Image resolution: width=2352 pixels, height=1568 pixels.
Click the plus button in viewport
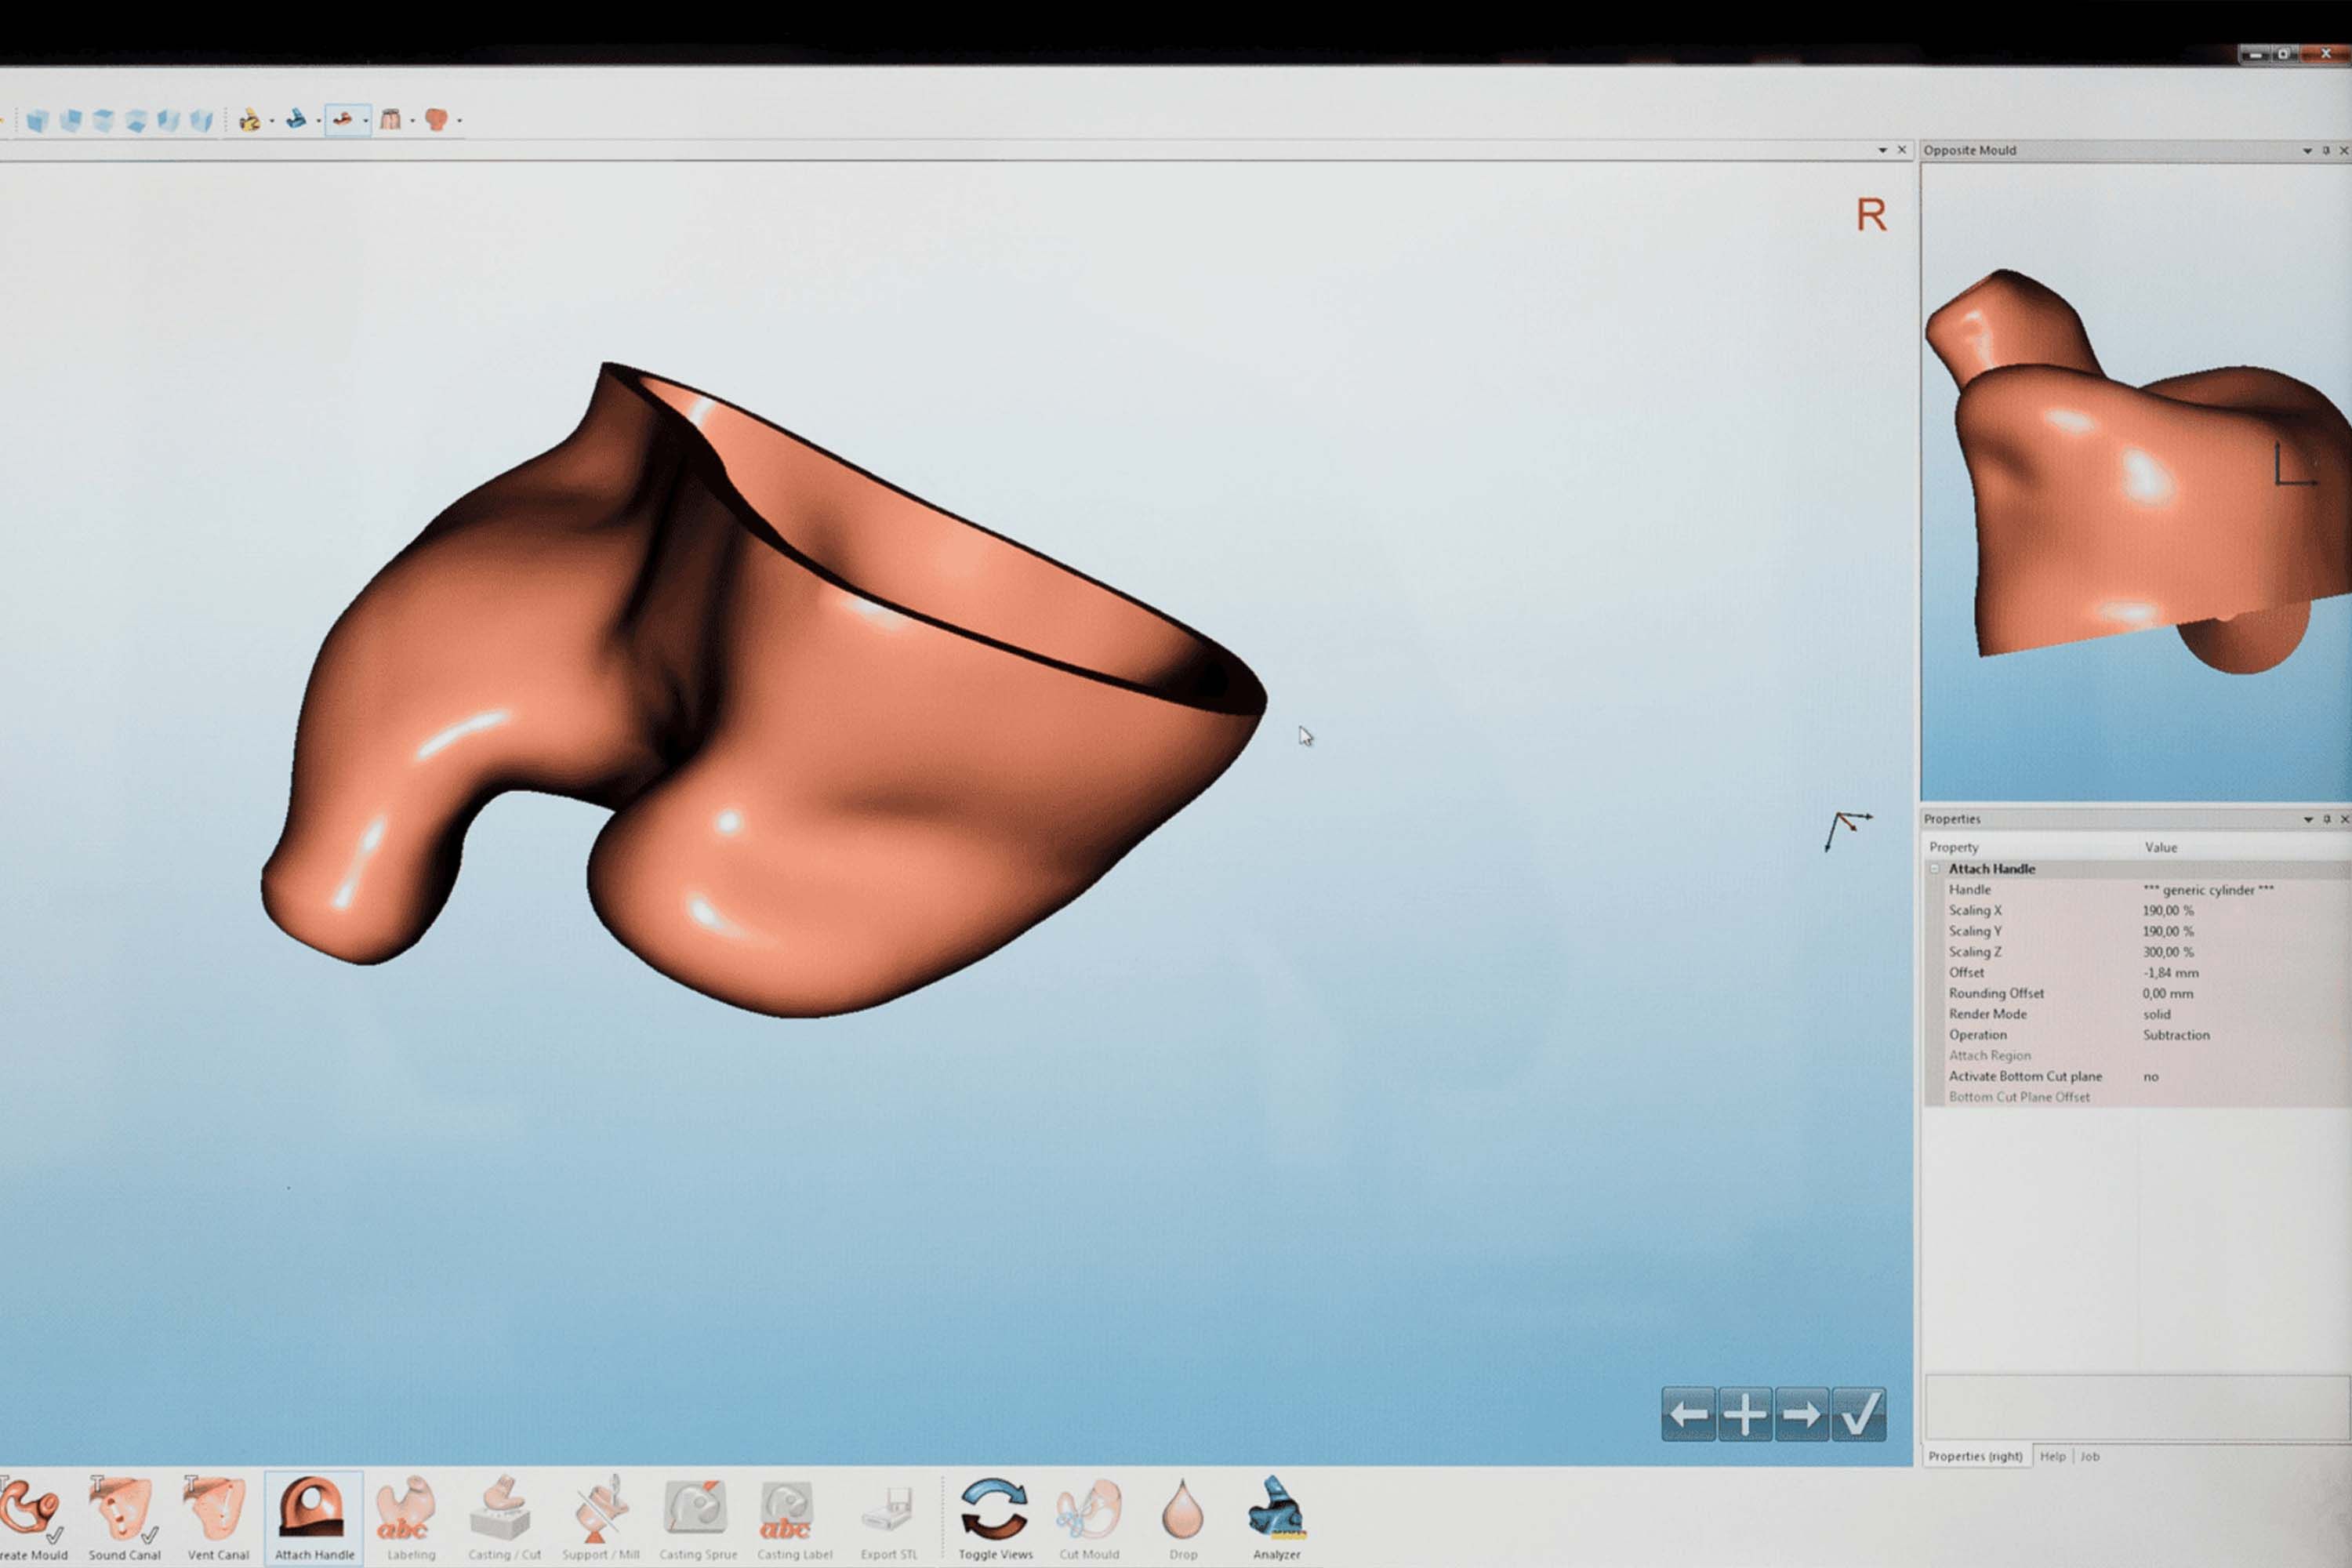pyautogui.click(x=1745, y=1413)
